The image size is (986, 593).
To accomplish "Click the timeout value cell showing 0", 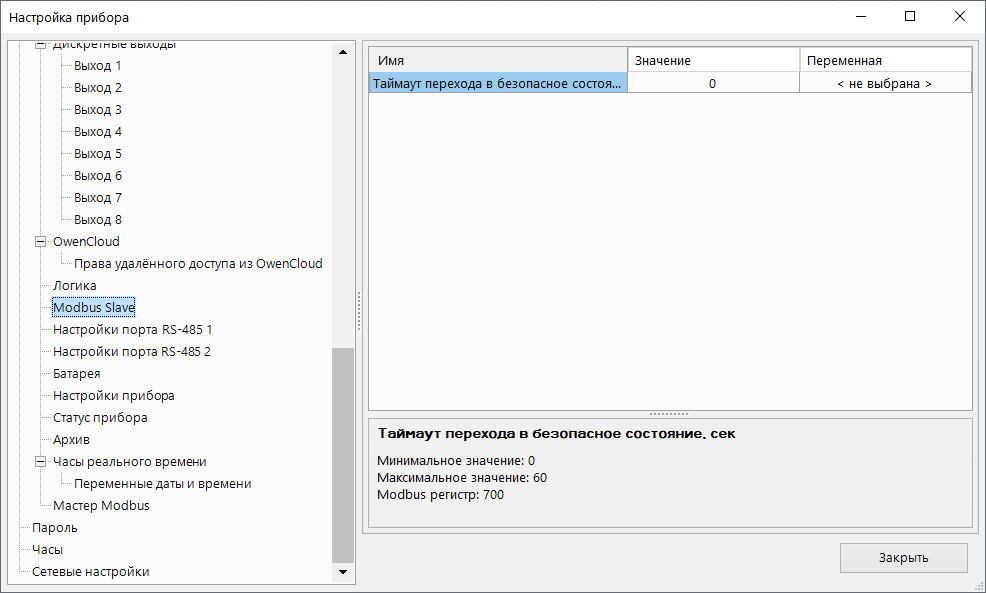I will (712, 84).
